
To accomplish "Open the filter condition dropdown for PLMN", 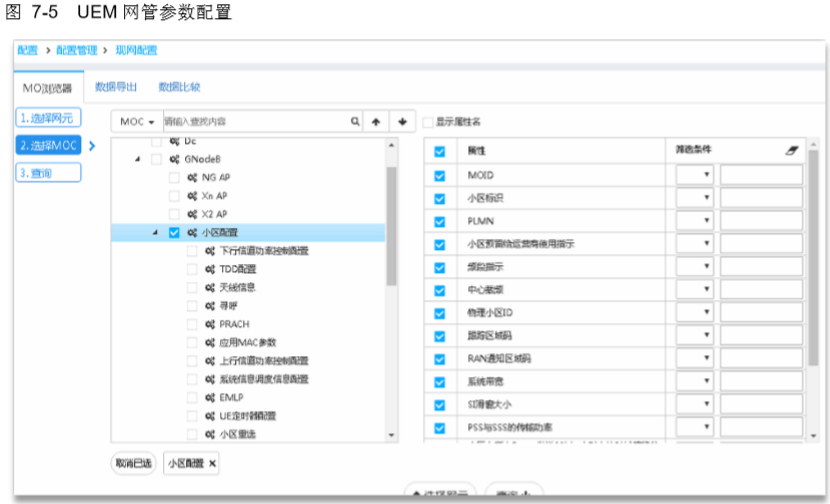I will click(x=695, y=221).
